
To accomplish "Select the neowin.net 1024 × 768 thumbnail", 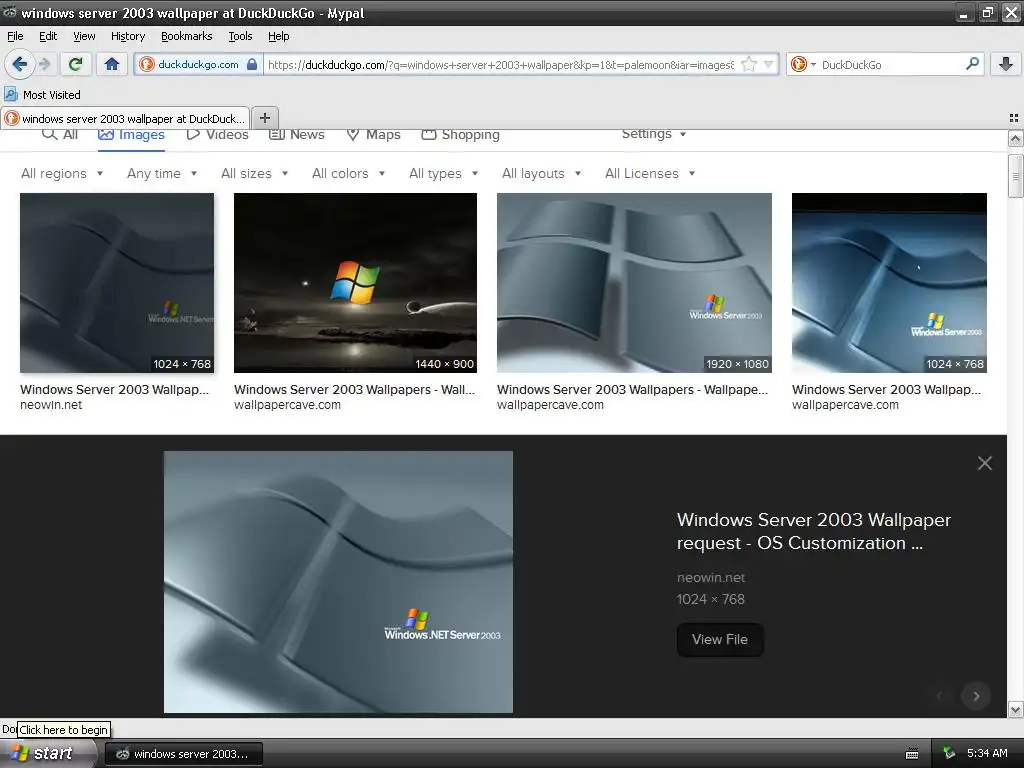I will (x=117, y=283).
